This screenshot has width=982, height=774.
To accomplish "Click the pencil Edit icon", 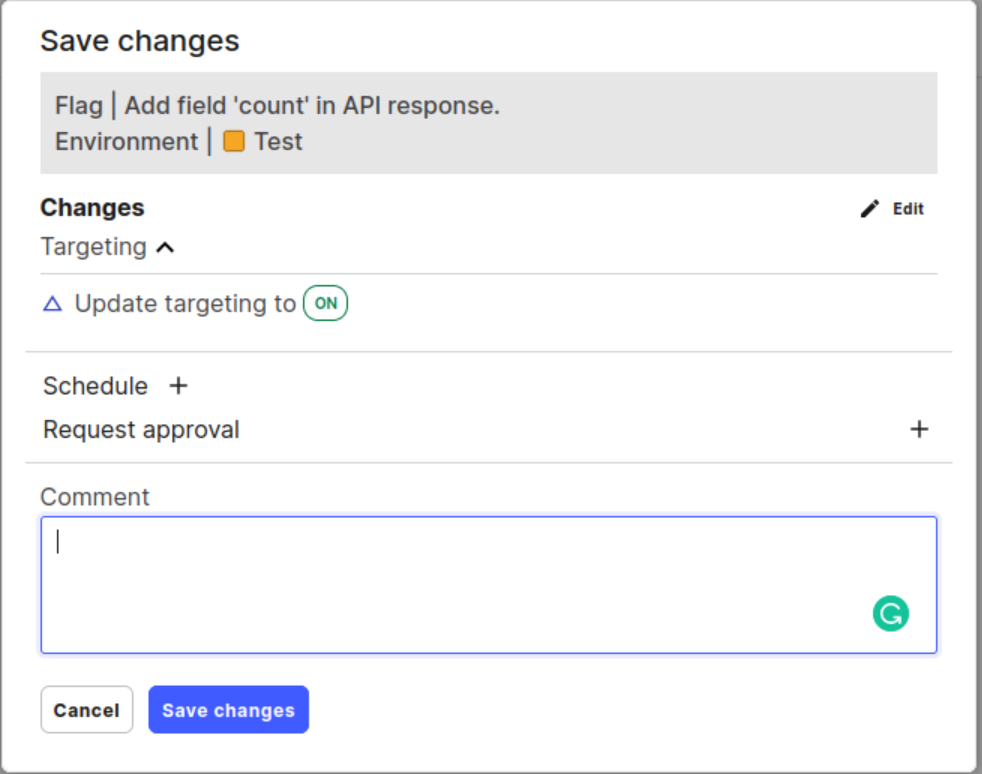I will point(871,209).
